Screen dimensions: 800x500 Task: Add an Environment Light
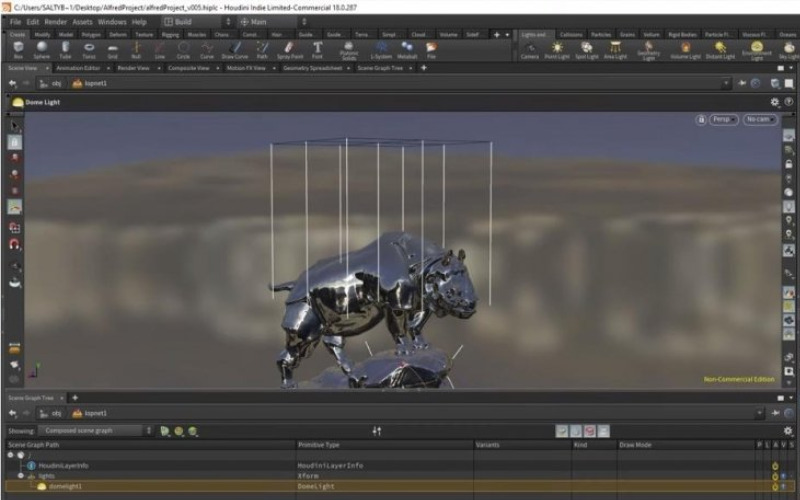tap(757, 51)
